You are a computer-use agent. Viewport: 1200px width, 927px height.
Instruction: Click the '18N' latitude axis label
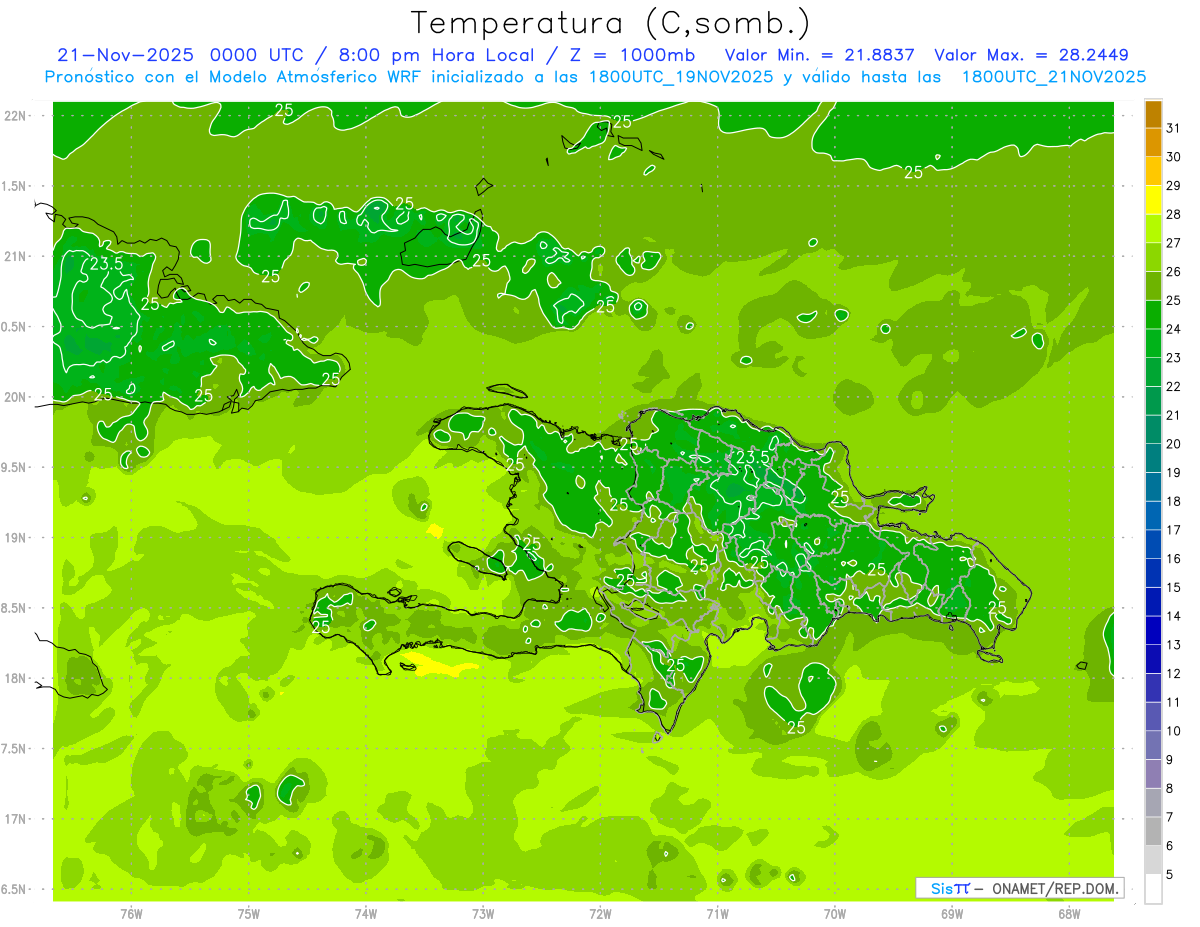click(x=17, y=679)
